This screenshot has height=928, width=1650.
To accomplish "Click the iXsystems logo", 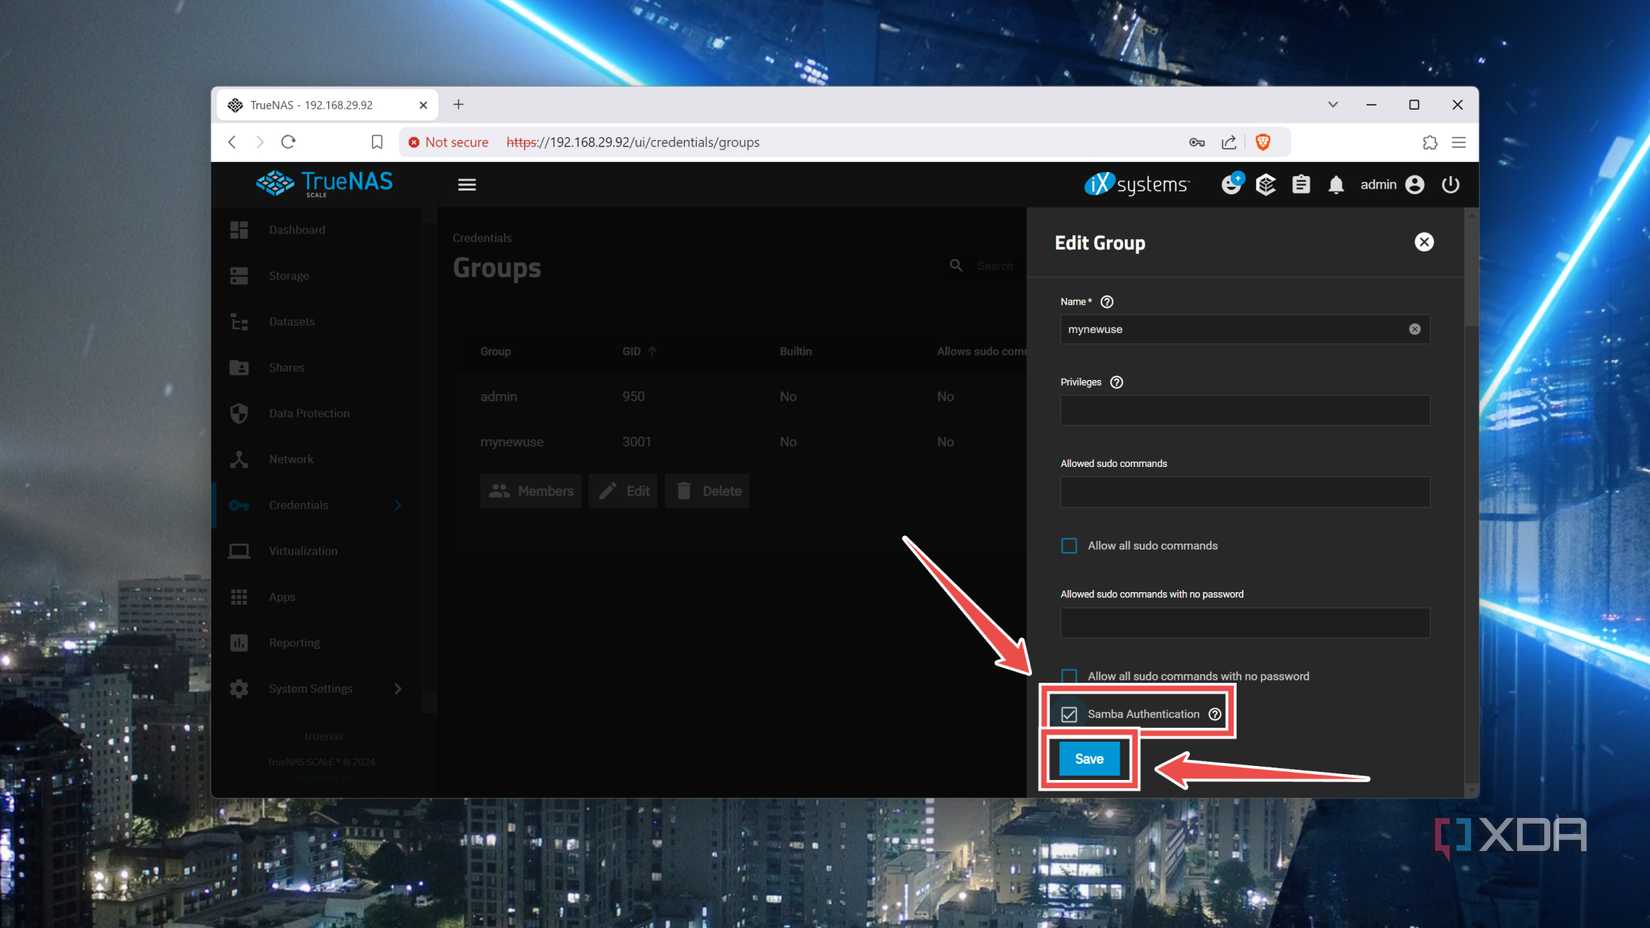I will [x=1136, y=184].
